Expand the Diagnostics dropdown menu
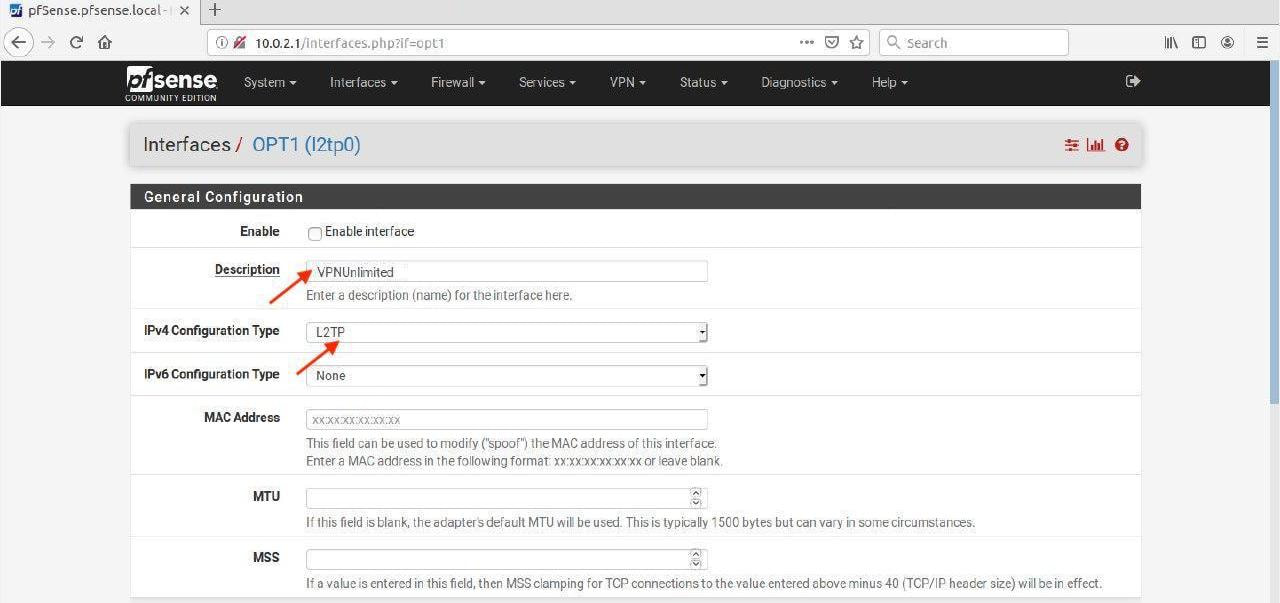The height and width of the screenshot is (603, 1280). [x=798, y=83]
